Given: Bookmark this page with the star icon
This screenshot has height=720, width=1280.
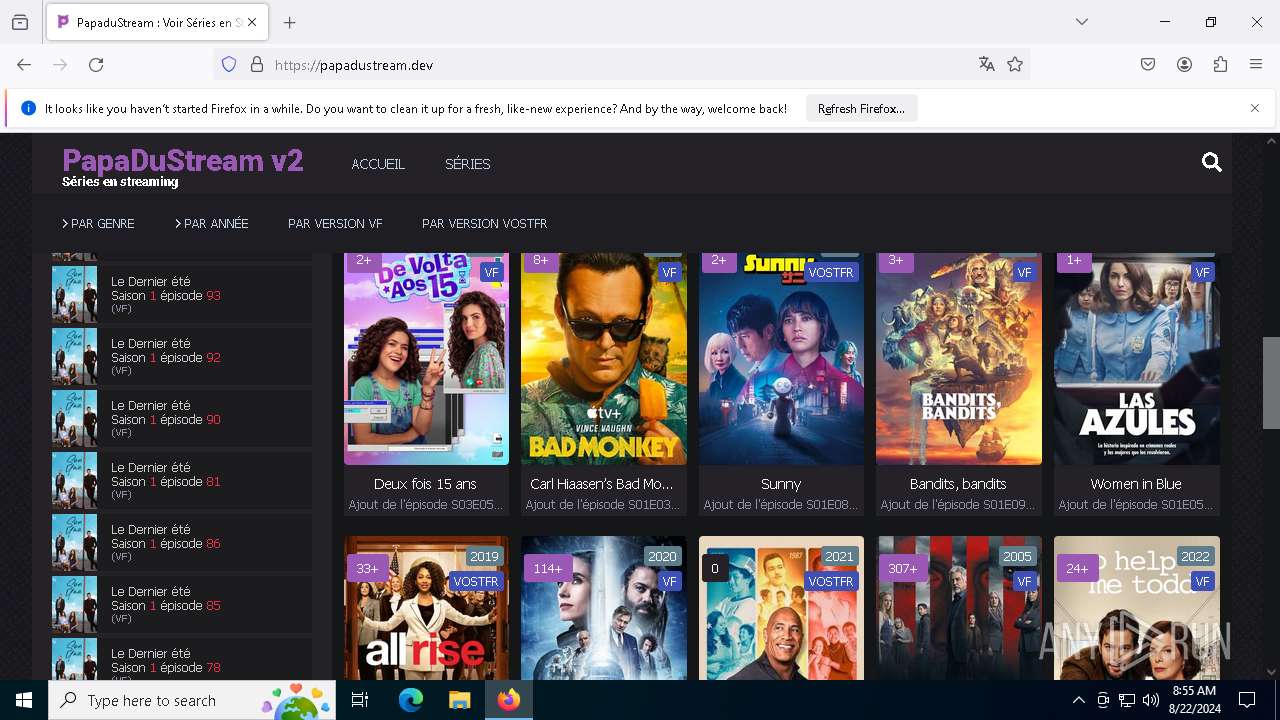Looking at the screenshot, I should coord(1015,65).
